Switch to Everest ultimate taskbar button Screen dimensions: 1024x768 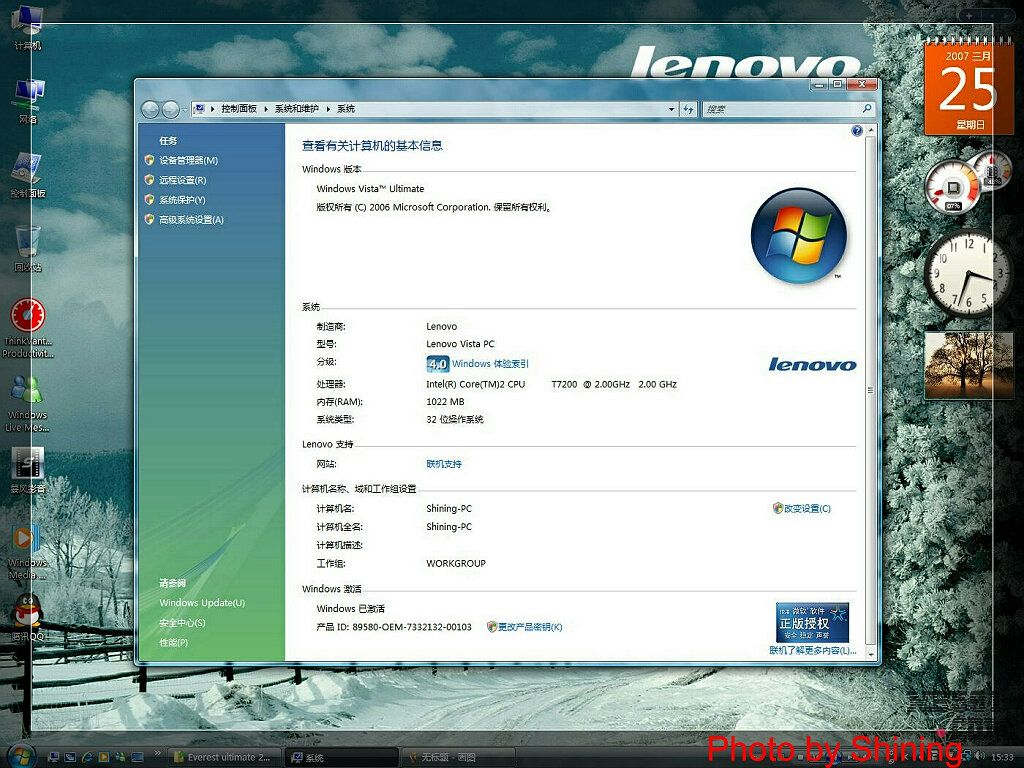click(x=223, y=758)
